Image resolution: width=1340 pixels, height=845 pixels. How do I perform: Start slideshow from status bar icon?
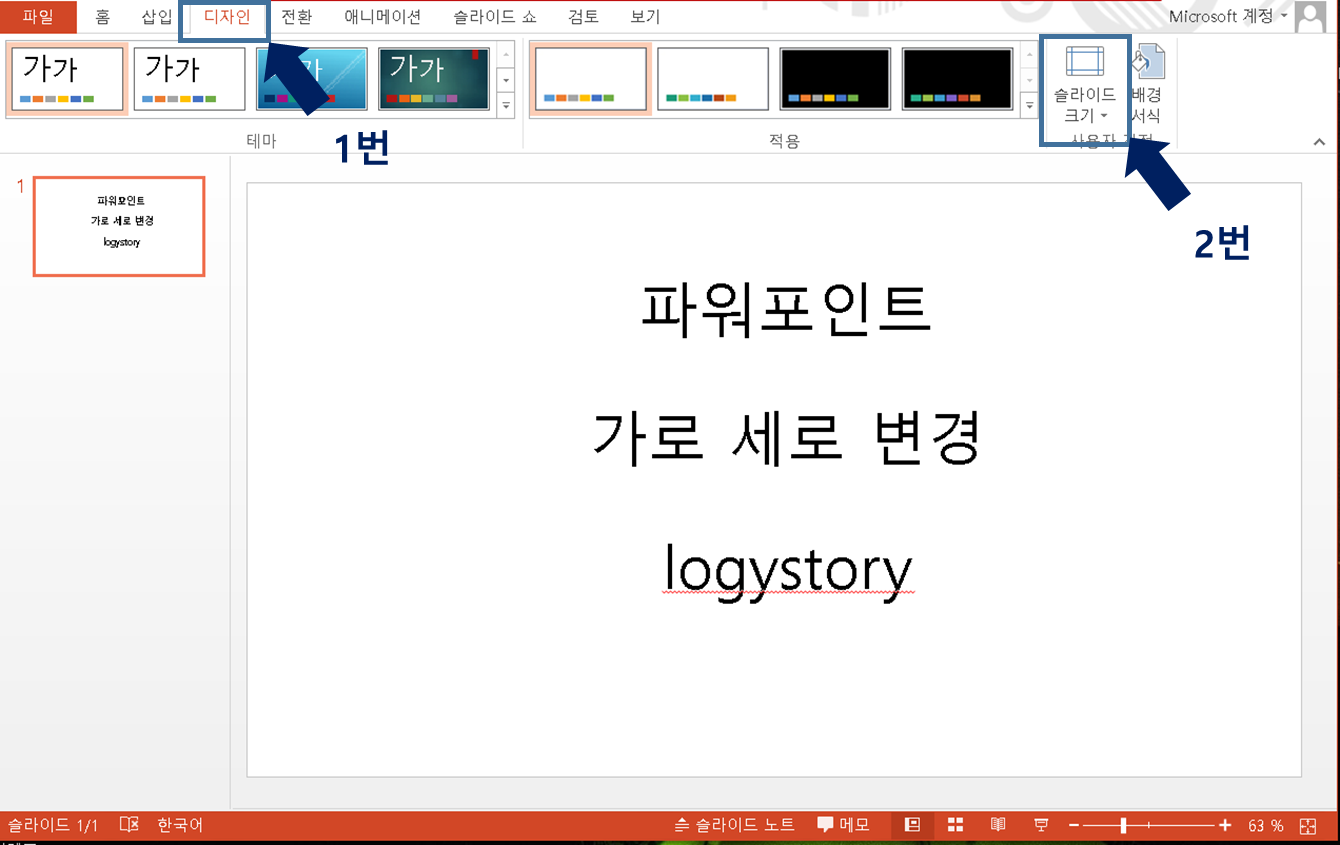coord(1041,825)
